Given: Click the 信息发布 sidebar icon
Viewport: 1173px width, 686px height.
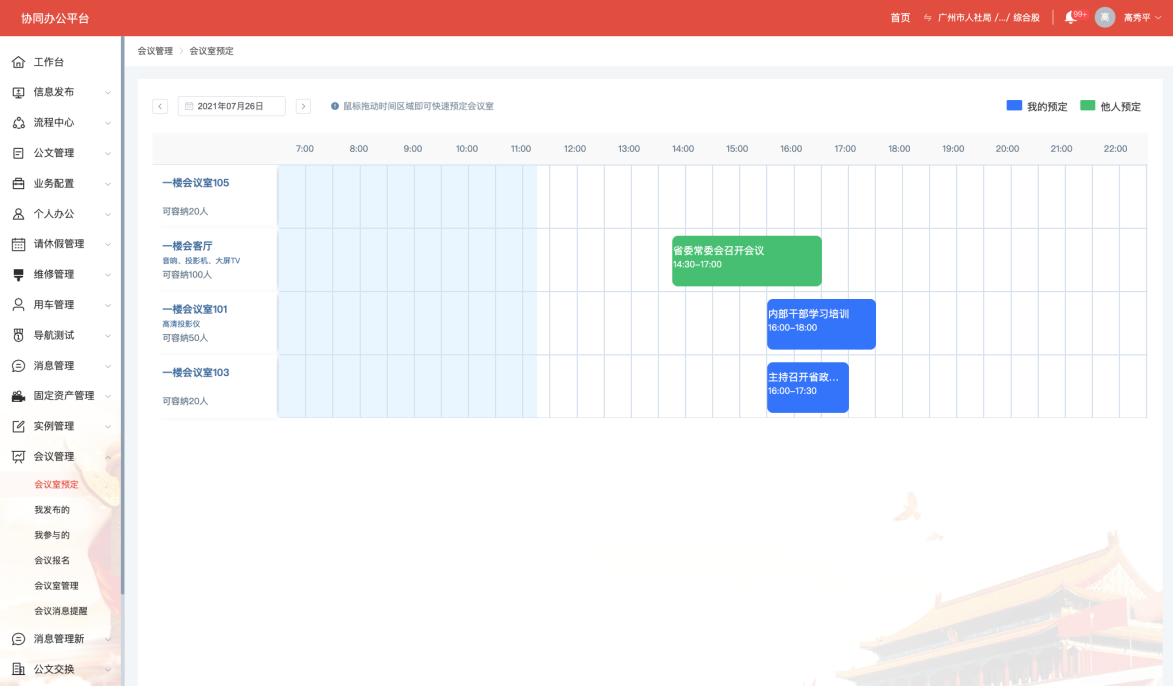Looking at the screenshot, I should tap(18, 92).
